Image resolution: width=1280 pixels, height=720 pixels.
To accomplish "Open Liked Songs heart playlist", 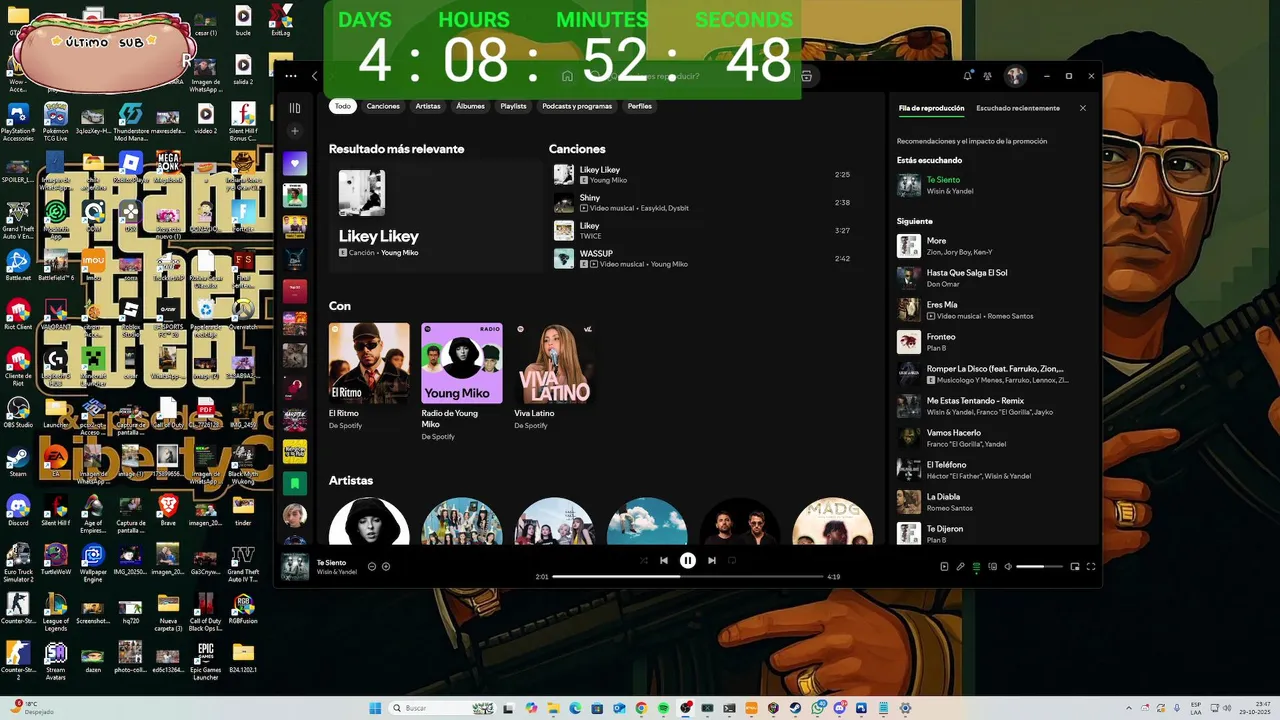I will (x=295, y=163).
